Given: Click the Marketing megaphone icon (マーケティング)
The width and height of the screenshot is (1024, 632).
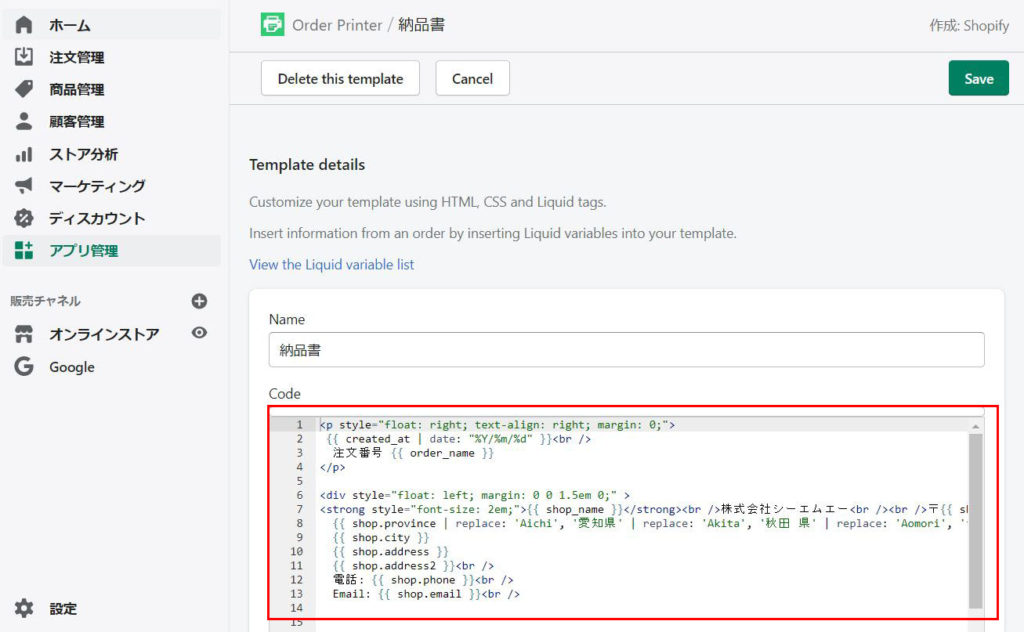Looking at the screenshot, I should click(24, 186).
